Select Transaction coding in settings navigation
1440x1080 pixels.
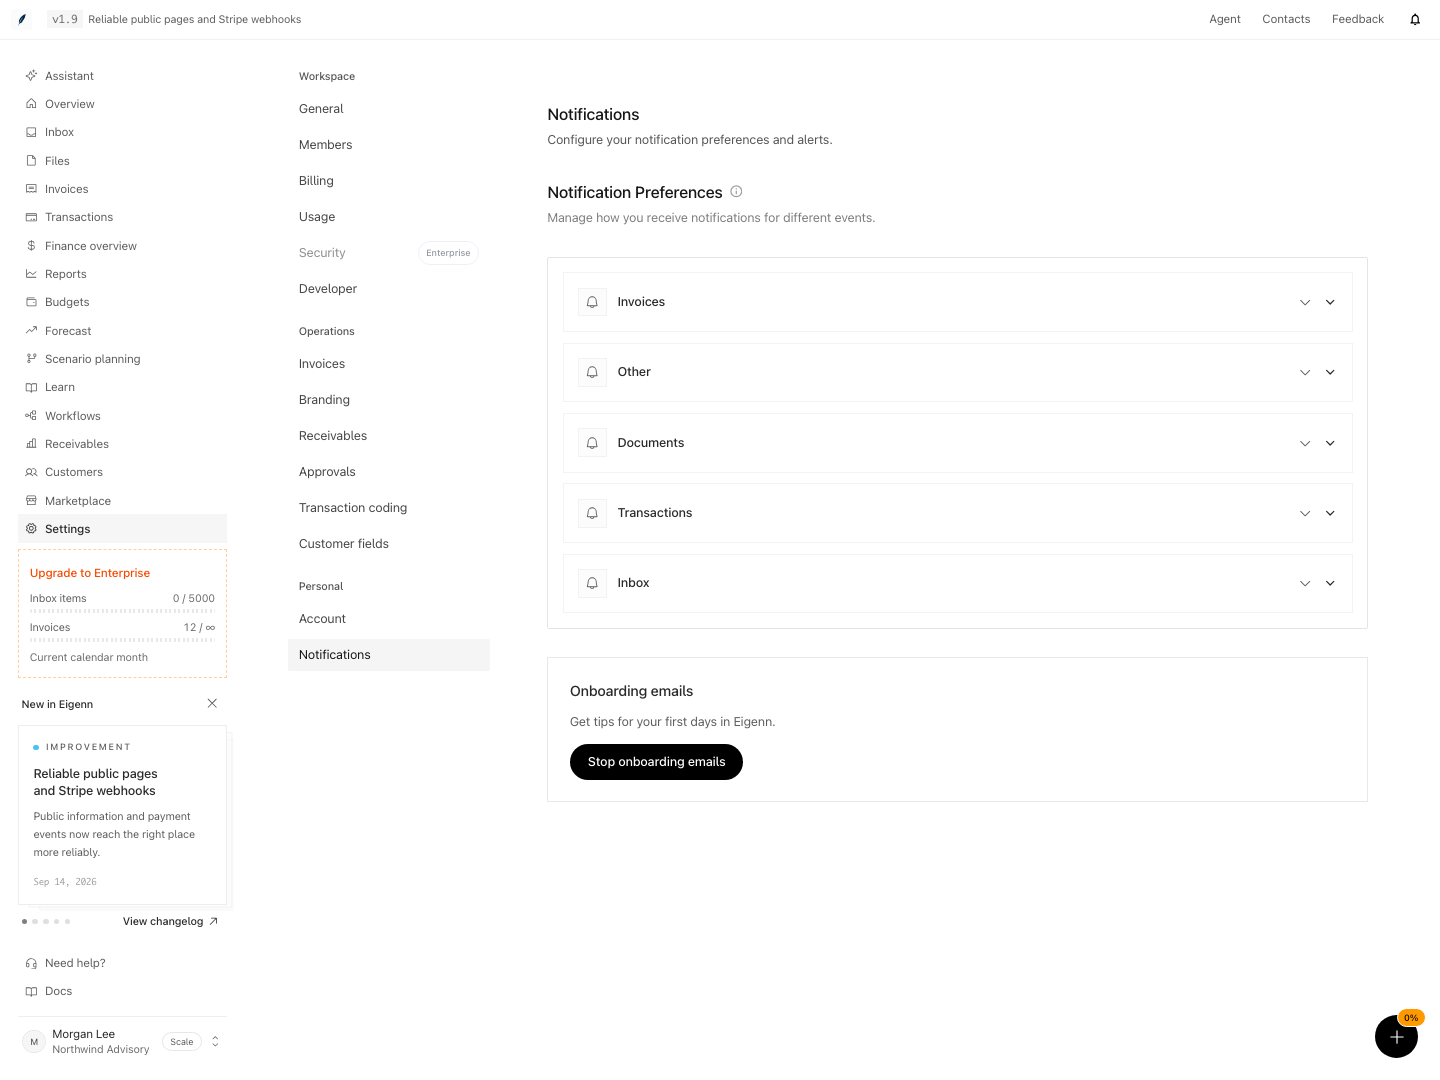(x=389, y=508)
